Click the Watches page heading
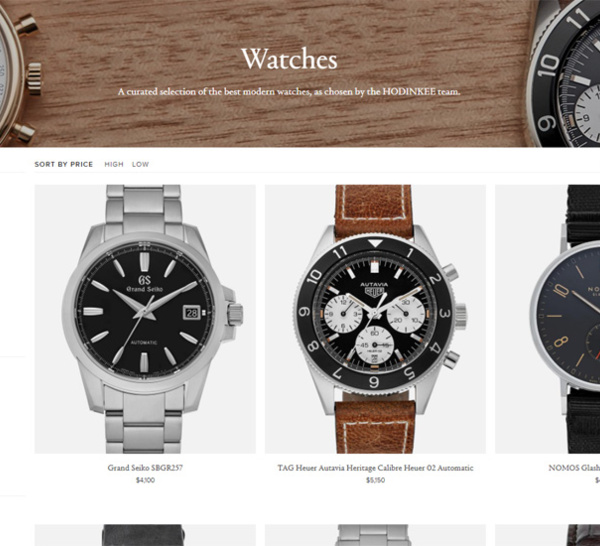The image size is (600, 546). click(289, 59)
